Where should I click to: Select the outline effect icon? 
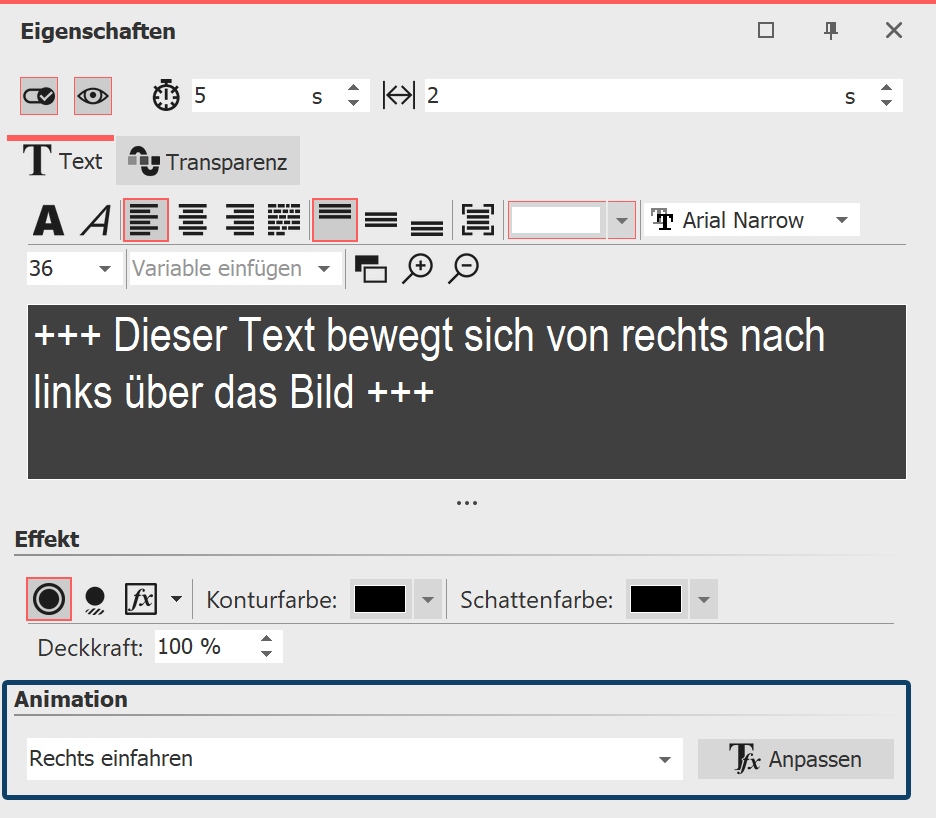pos(48,599)
